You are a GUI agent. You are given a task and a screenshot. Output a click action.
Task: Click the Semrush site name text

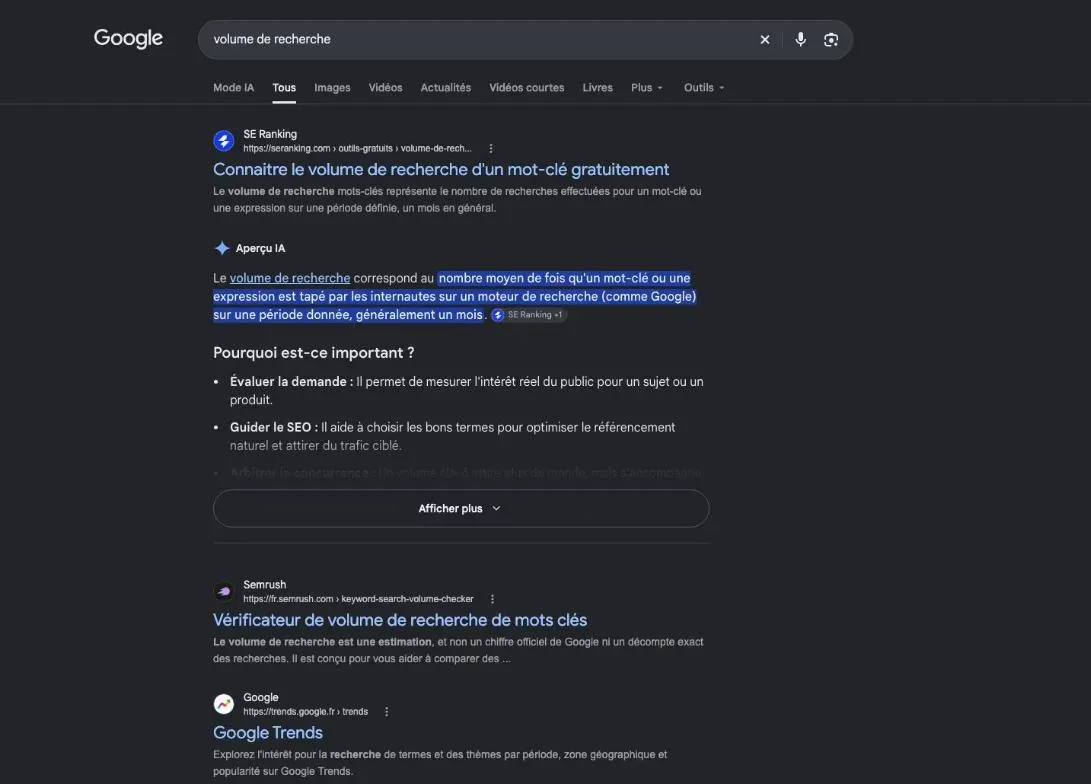(x=264, y=585)
